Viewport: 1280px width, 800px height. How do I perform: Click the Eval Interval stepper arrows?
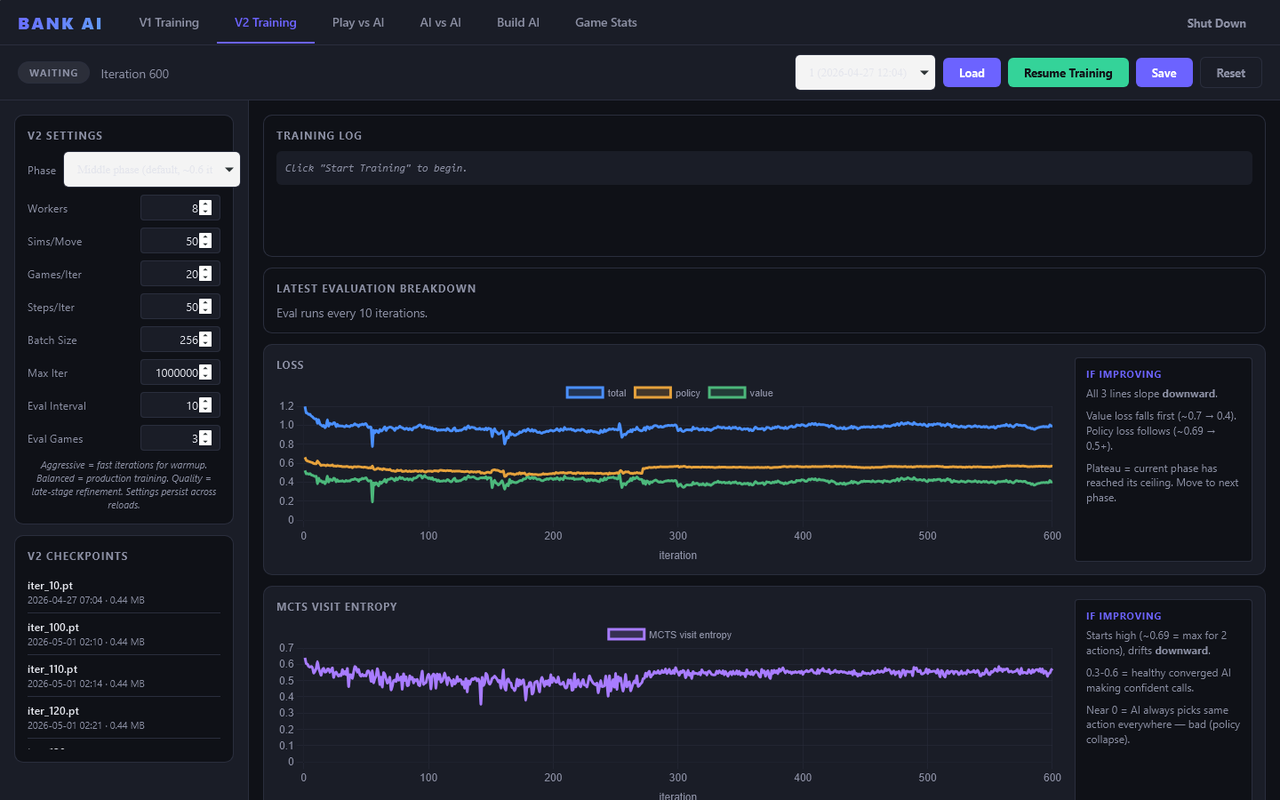(x=205, y=406)
